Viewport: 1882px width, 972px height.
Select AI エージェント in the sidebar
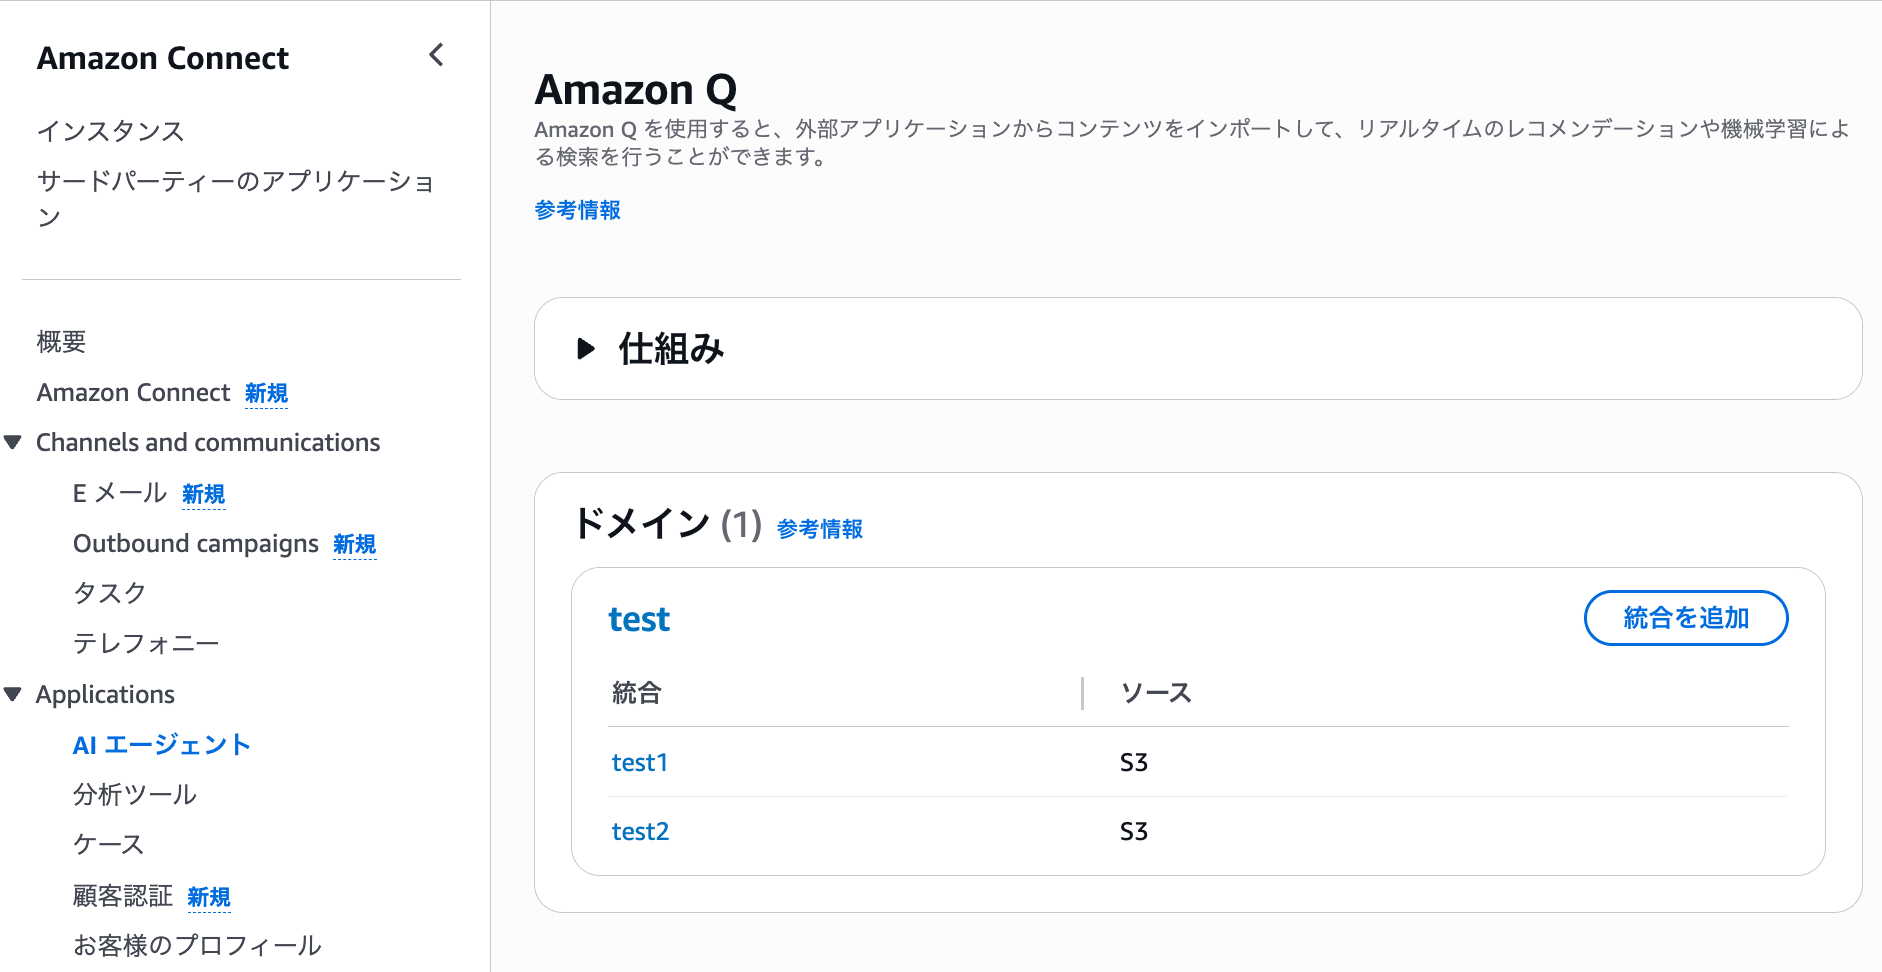pyautogui.click(x=161, y=744)
